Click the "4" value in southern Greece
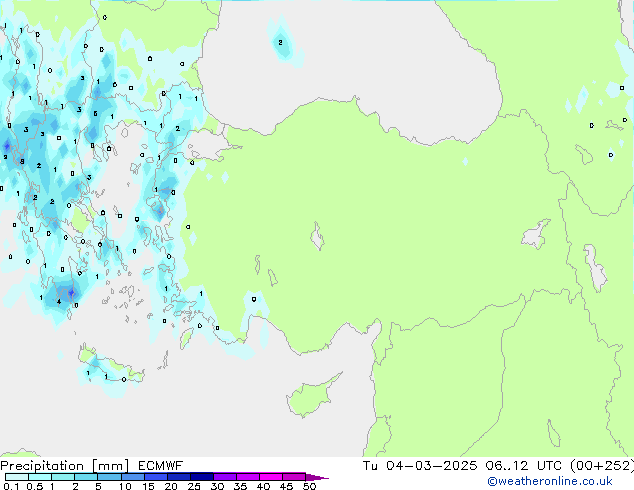Image resolution: width=634 pixels, height=490 pixels. 59,302
